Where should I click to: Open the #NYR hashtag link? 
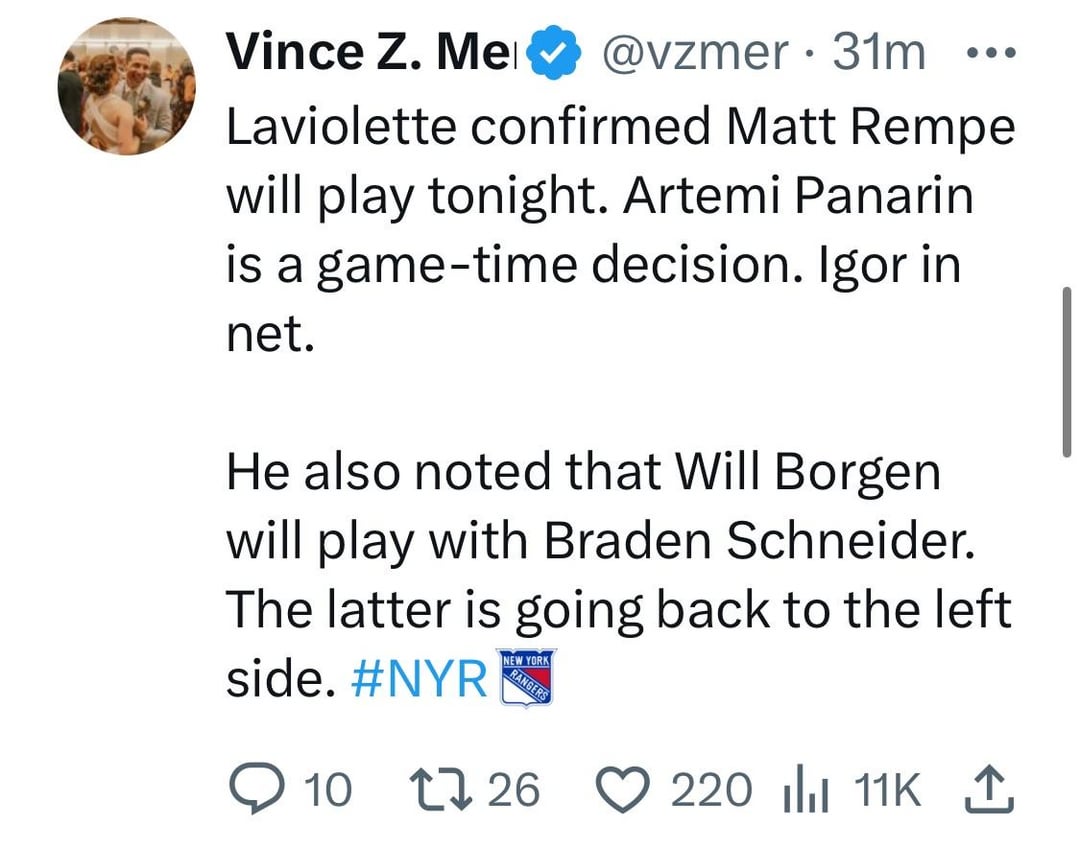[x=418, y=676]
